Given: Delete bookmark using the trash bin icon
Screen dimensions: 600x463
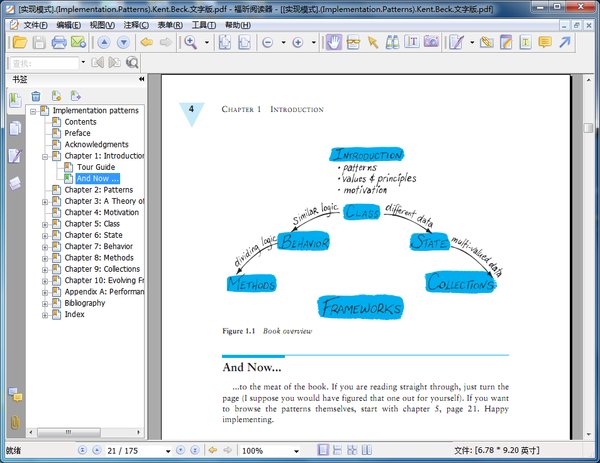Looking at the screenshot, I should click(x=36, y=96).
